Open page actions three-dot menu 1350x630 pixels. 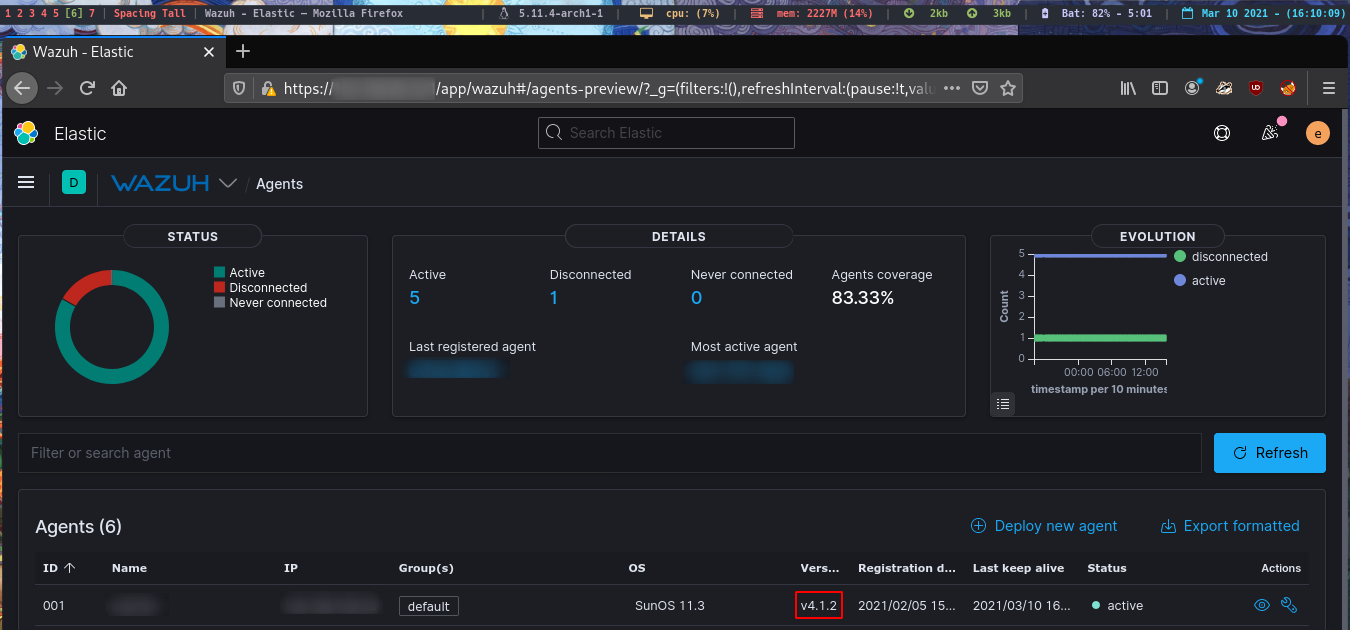(952, 88)
